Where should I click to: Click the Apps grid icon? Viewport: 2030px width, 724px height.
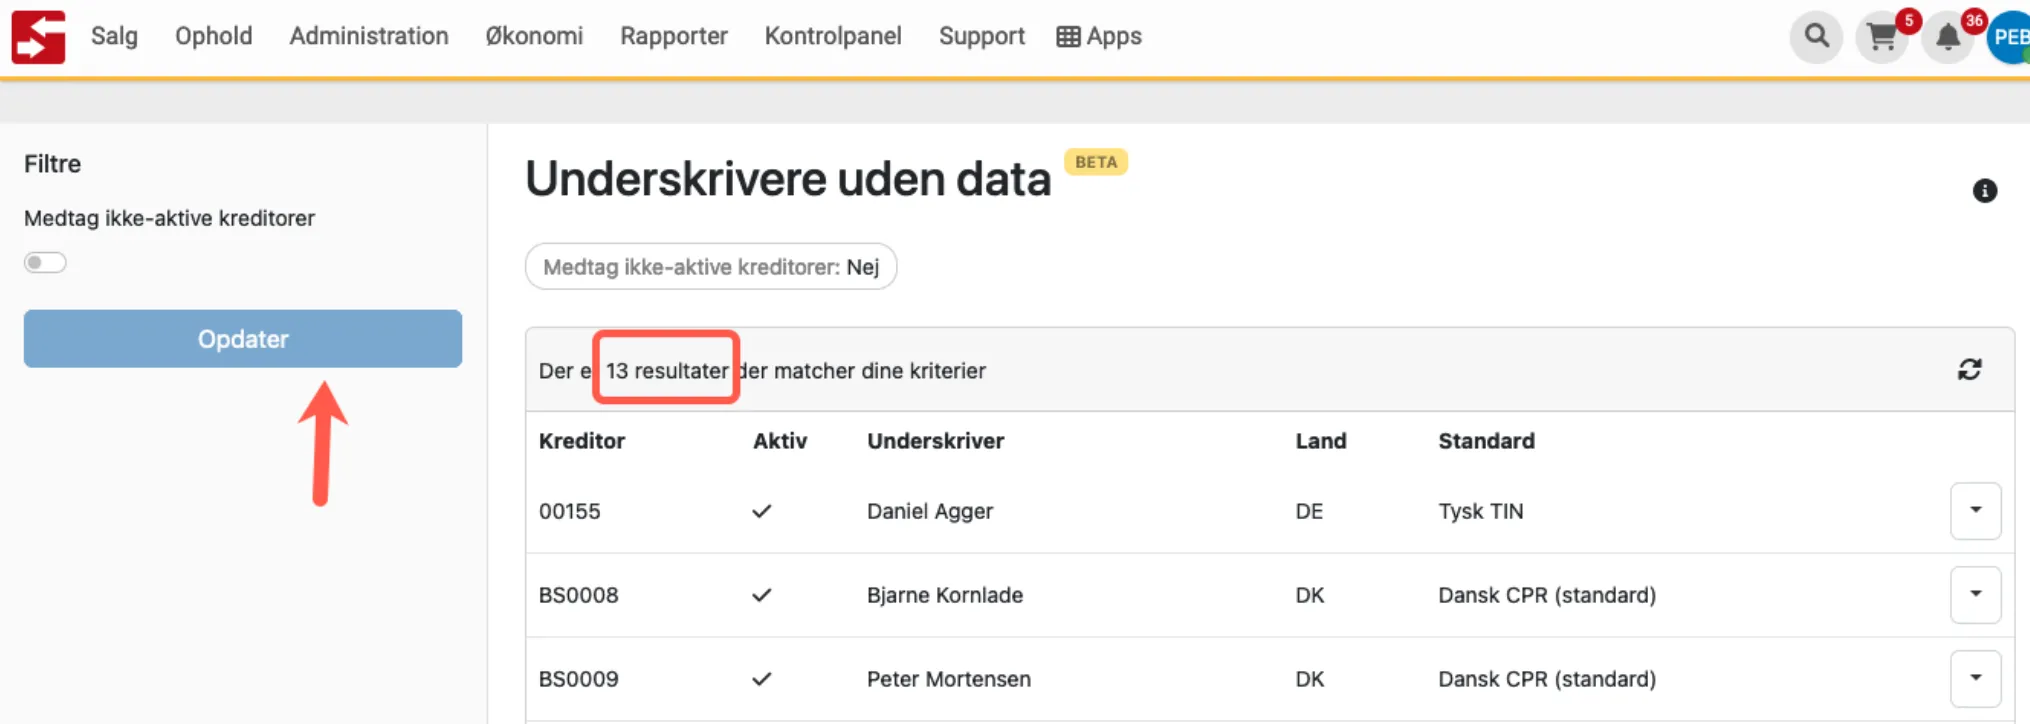coord(1068,37)
